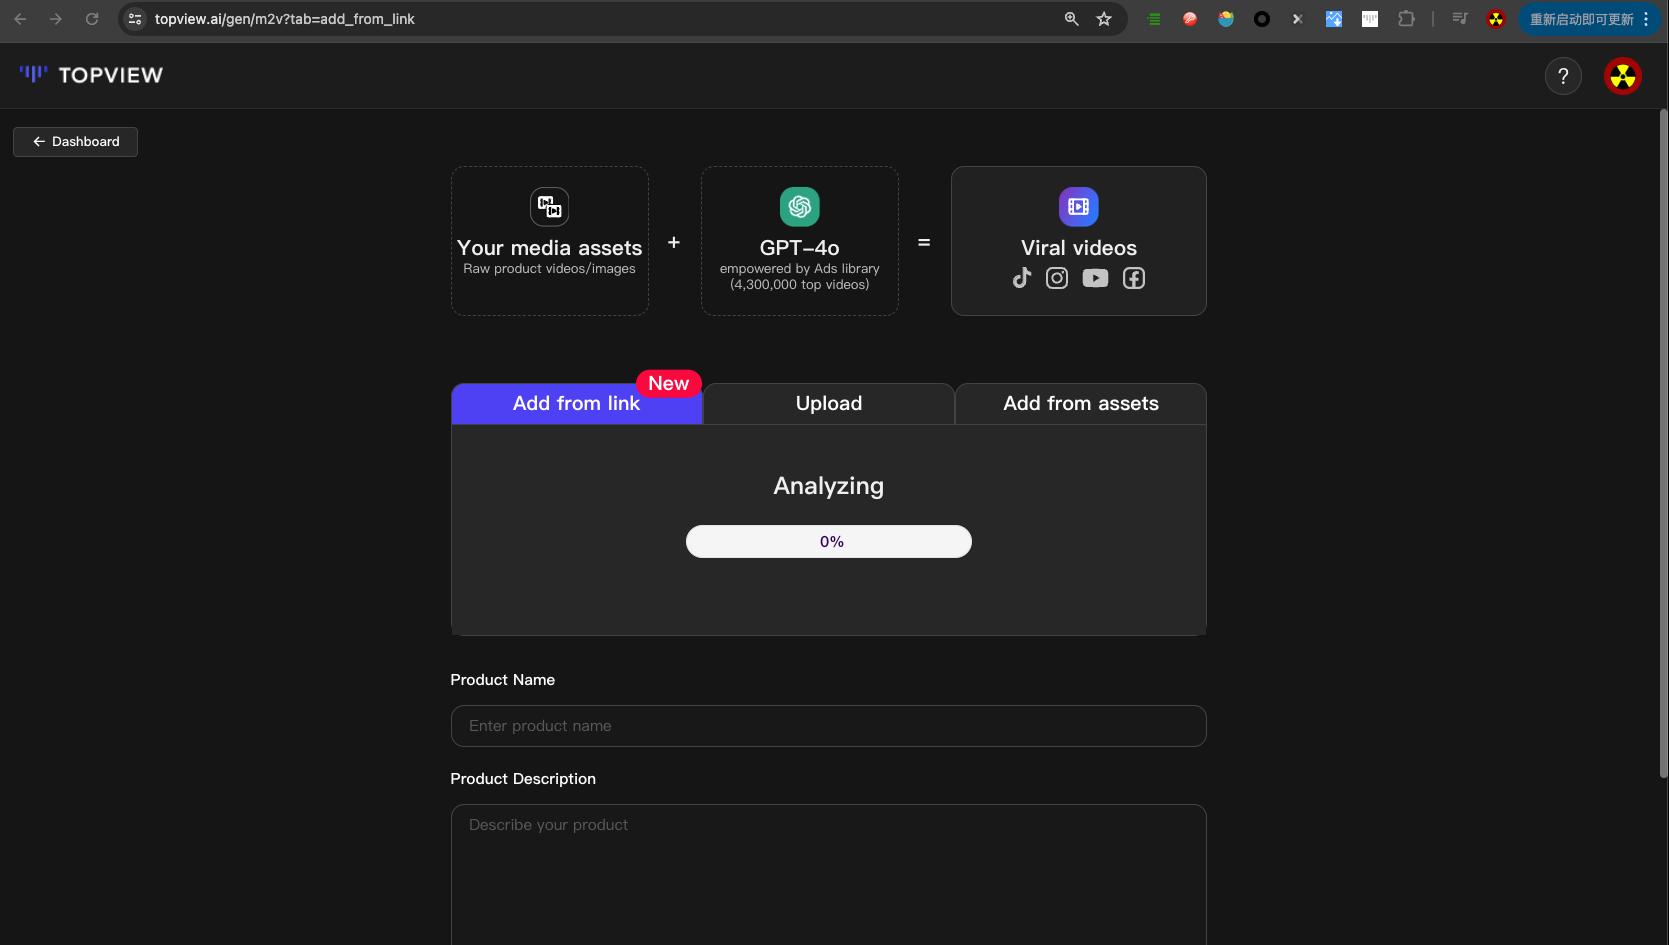The image size is (1669, 945).
Task: Switch to the Upload tab
Action: tap(828, 404)
